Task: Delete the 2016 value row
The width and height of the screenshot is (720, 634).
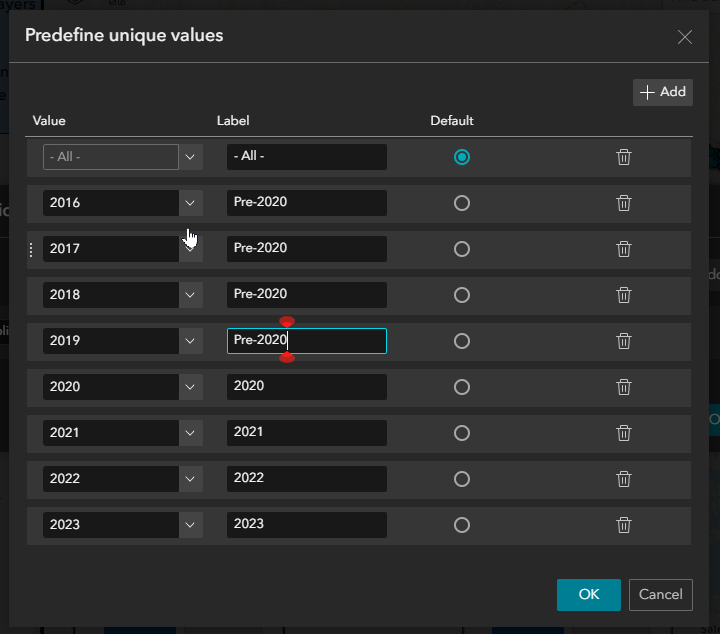Action: click(x=624, y=203)
